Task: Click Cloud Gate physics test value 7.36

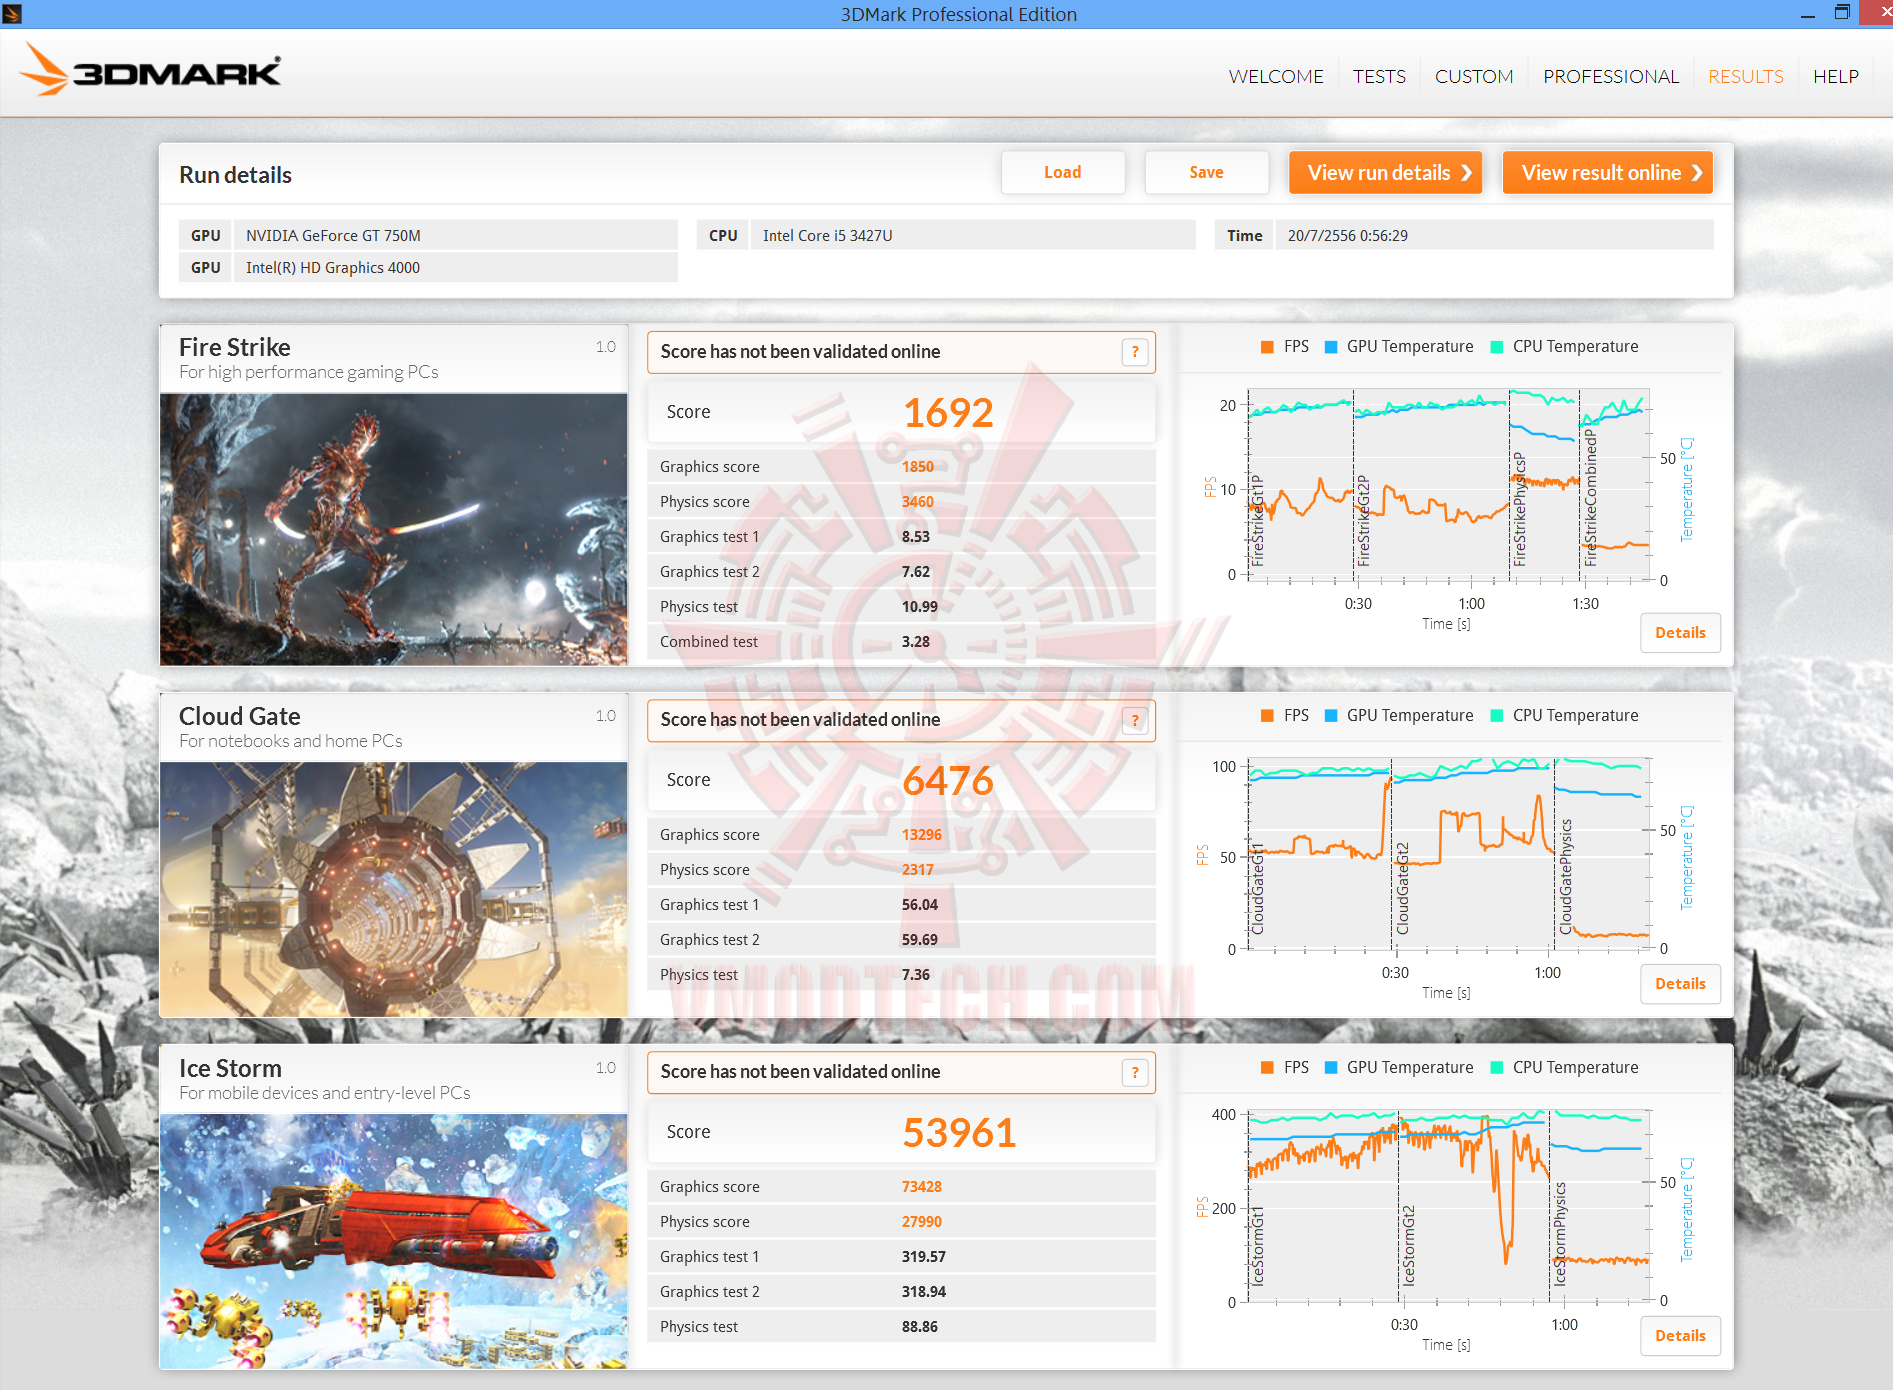Action: click(x=916, y=975)
